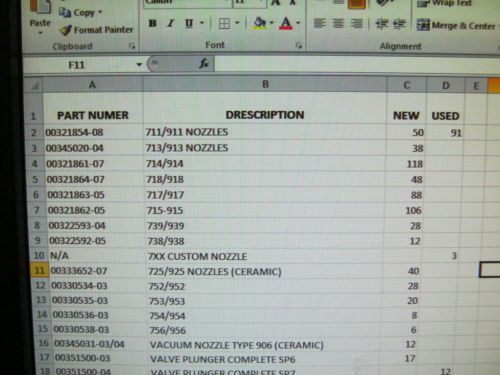Screen dimensions: 500x375
Task: Toggle Italic formatting
Action: pos(171,23)
